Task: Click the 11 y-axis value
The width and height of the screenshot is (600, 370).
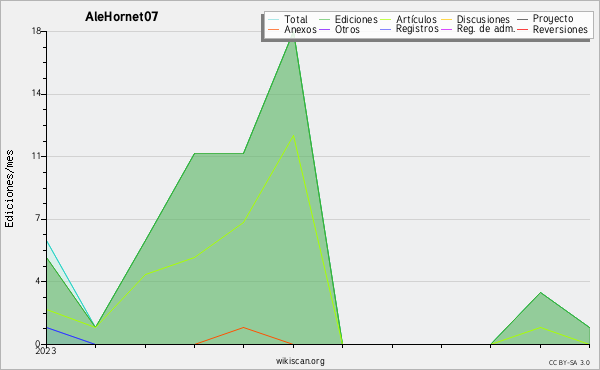Action: point(36,156)
